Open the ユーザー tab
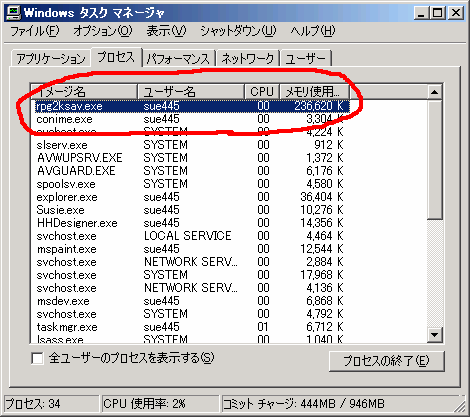This screenshot has width=470, height=417. [x=306, y=59]
